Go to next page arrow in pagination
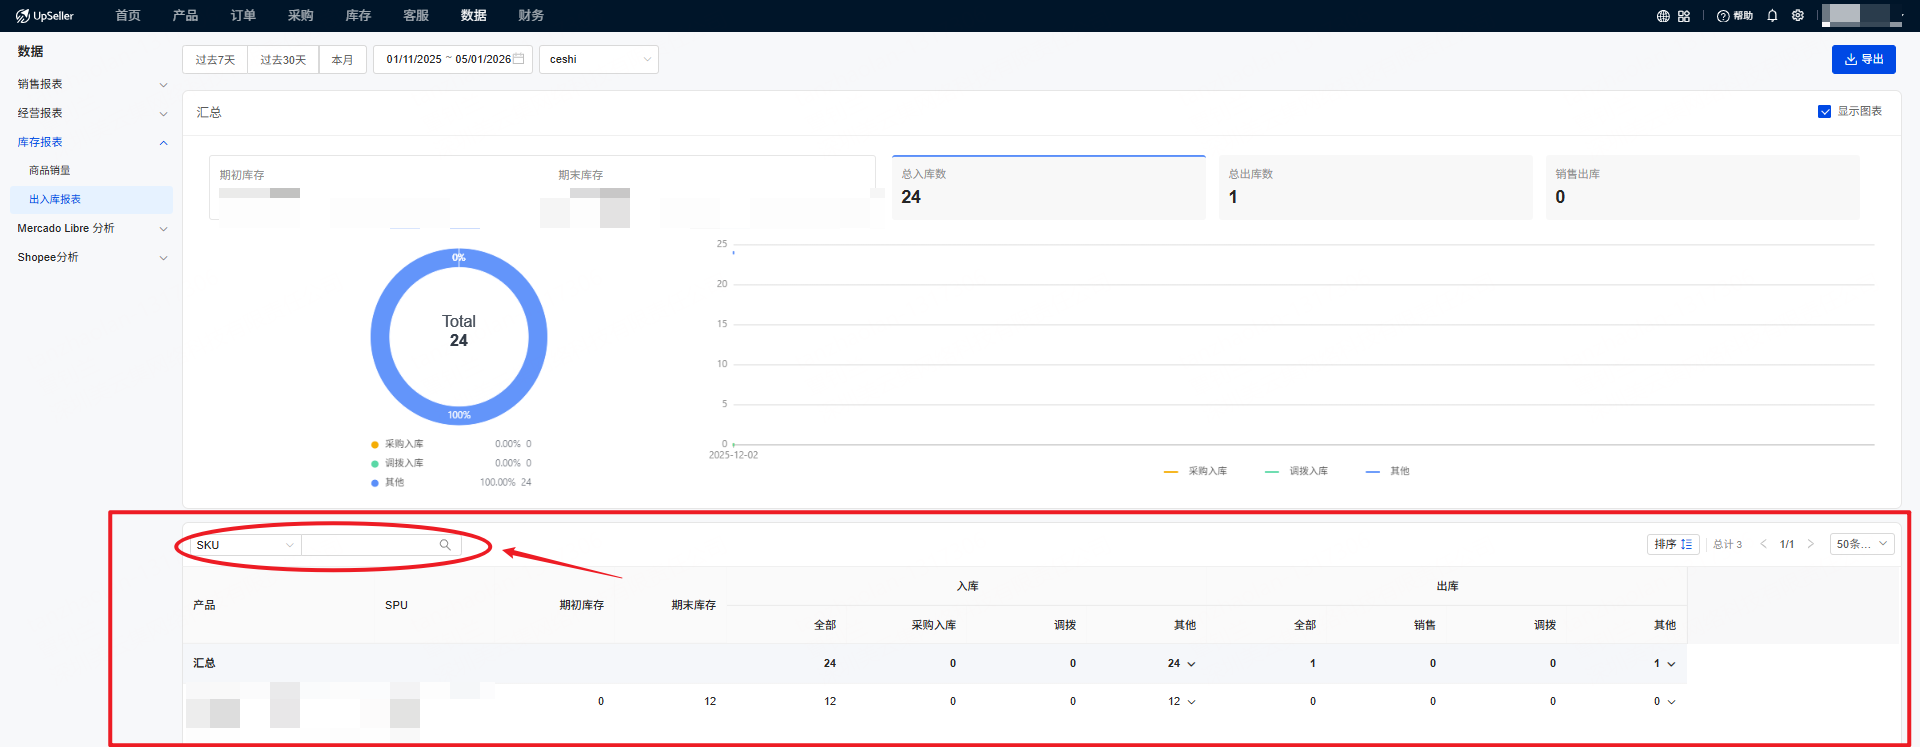Viewport: 1920px width, 747px height. click(1810, 544)
